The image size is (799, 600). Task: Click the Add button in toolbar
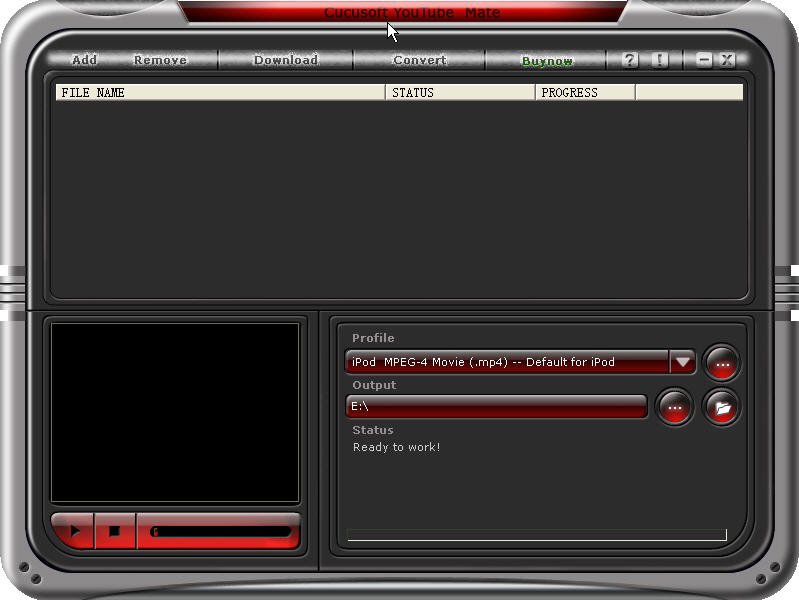tap(84, 60)
